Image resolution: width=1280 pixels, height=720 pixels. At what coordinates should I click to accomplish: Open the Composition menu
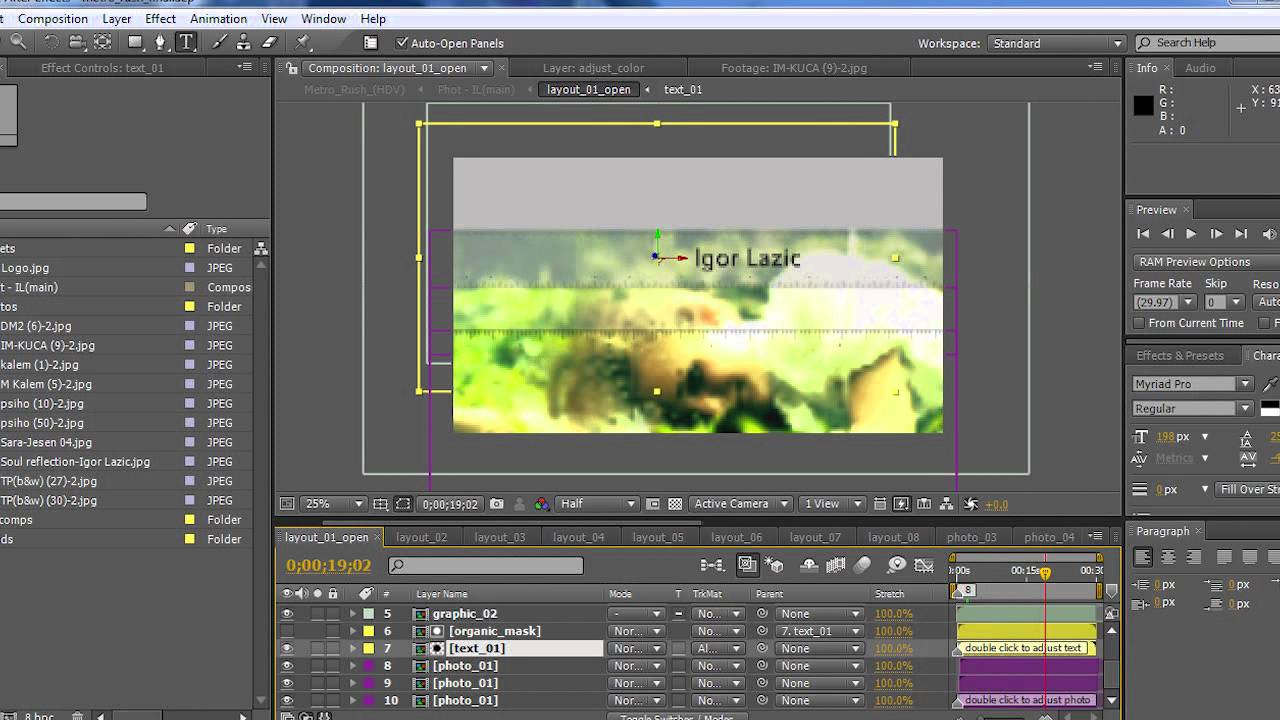coord(53,18)
